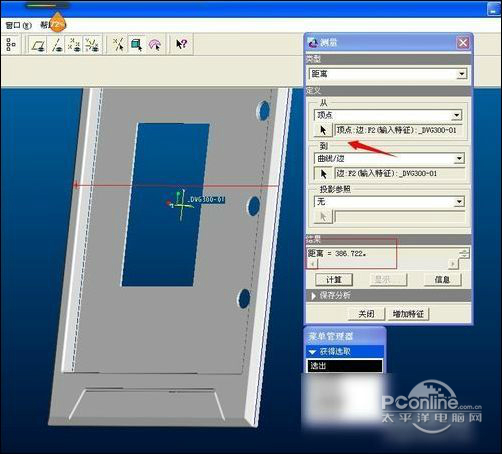Click the context help arrow icon
Image resolution: width=502 pixels, height=454 pixels.
[182, 44]
